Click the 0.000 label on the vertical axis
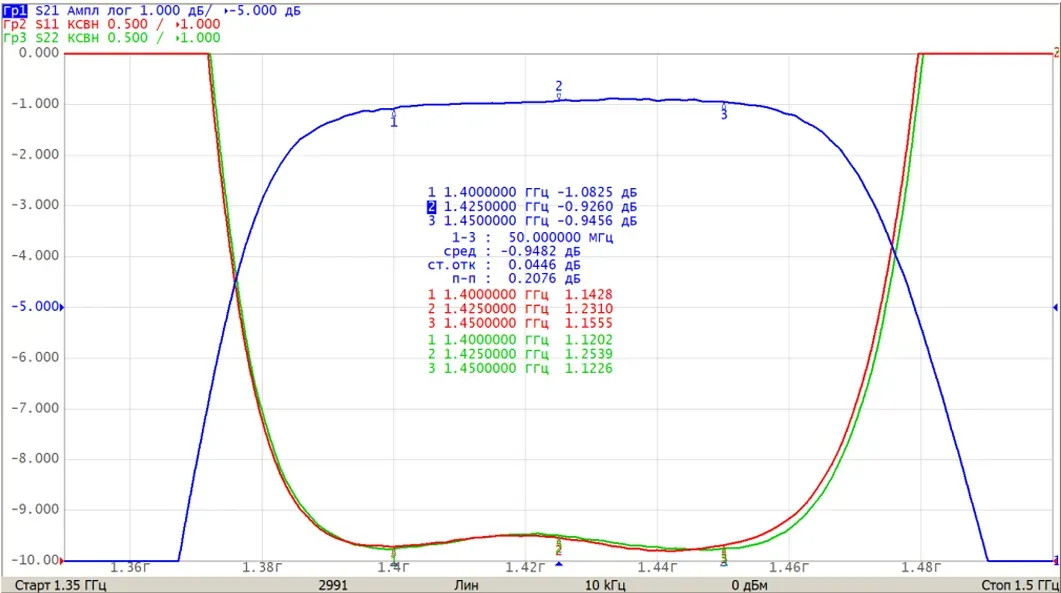Image resolution: width=1061 pixels, height=593 pixels. point(39,53)
